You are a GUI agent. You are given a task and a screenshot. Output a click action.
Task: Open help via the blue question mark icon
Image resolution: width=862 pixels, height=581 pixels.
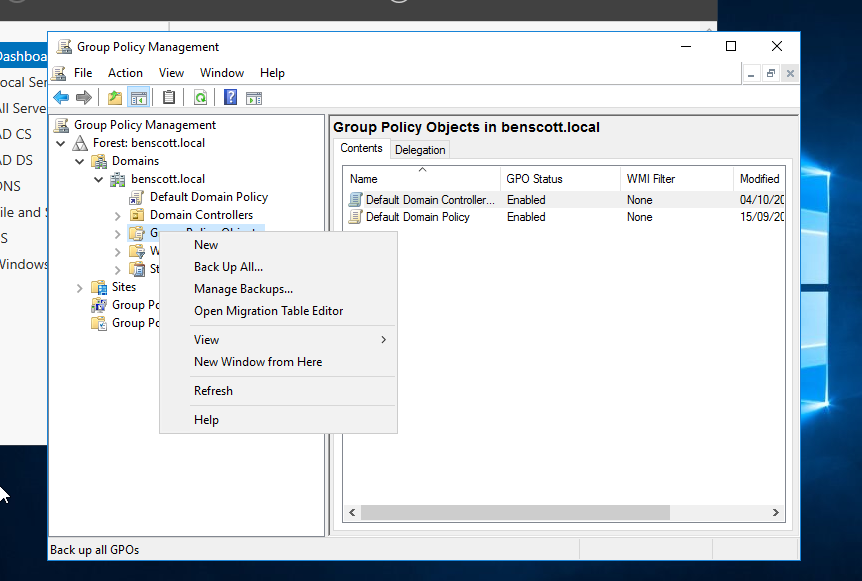click(x=230, y=97)
